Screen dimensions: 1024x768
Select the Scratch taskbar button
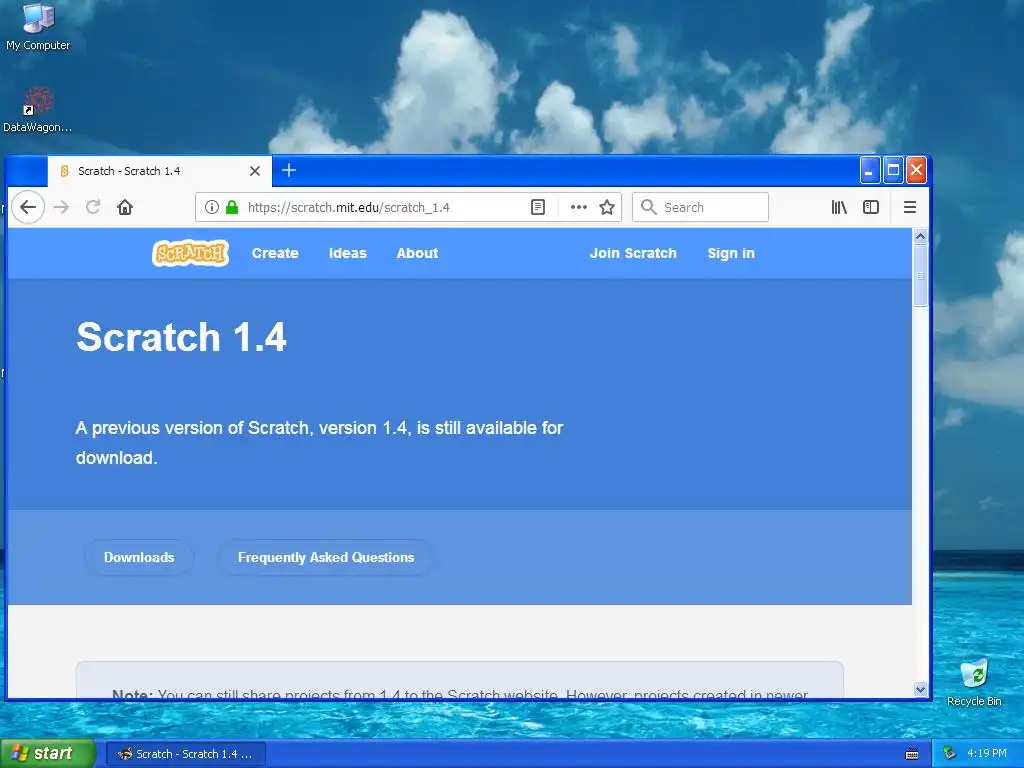(x=186, y=754)
